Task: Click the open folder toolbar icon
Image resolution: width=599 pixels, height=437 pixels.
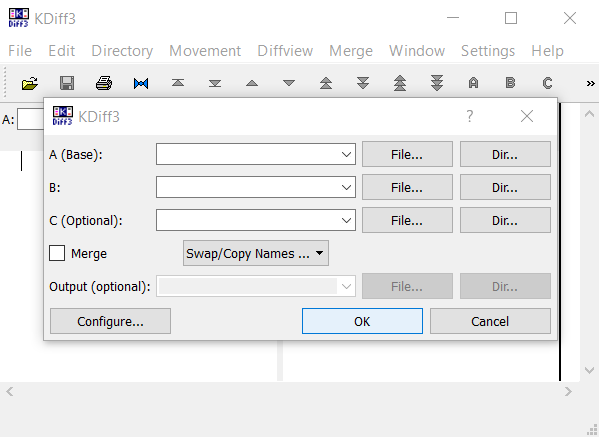Action: pos(30,83)
